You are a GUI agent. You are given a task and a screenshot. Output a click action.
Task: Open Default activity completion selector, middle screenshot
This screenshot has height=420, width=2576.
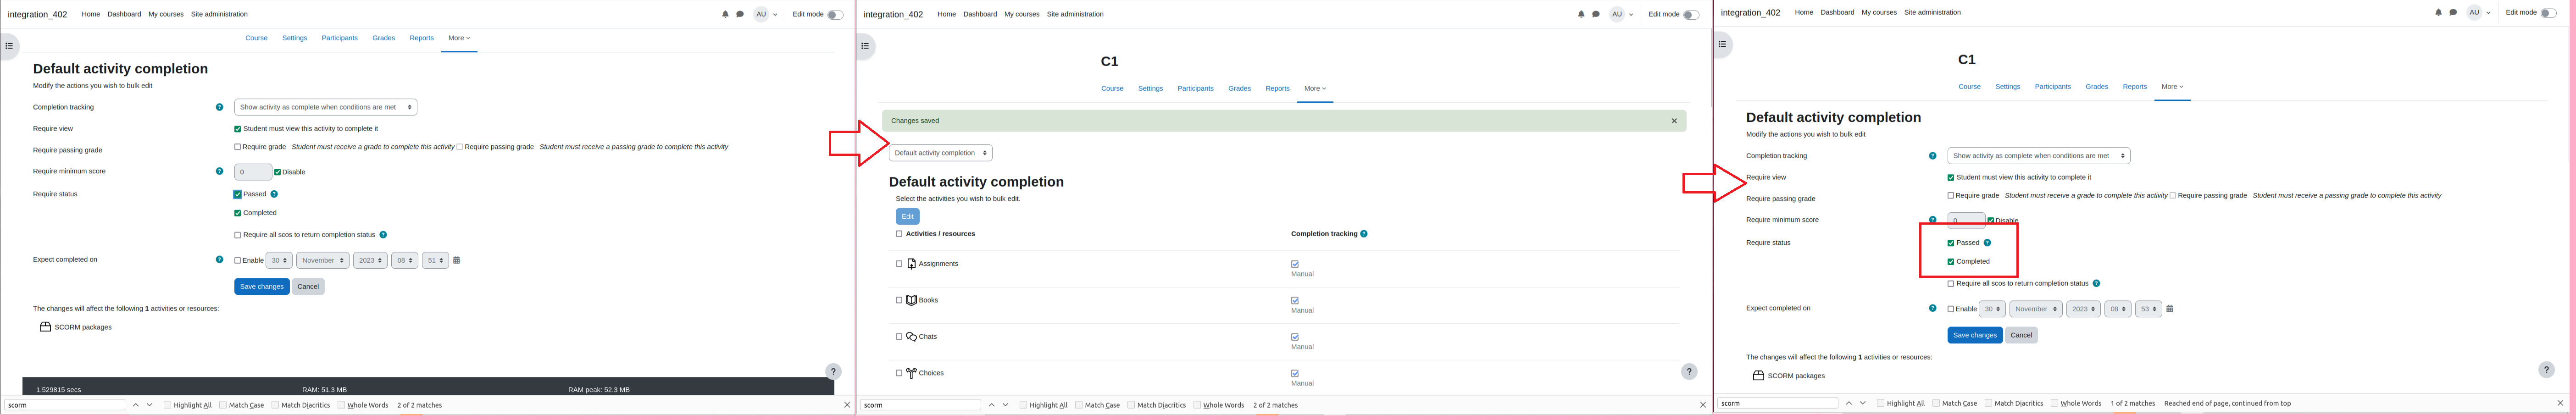click(940, 153)
